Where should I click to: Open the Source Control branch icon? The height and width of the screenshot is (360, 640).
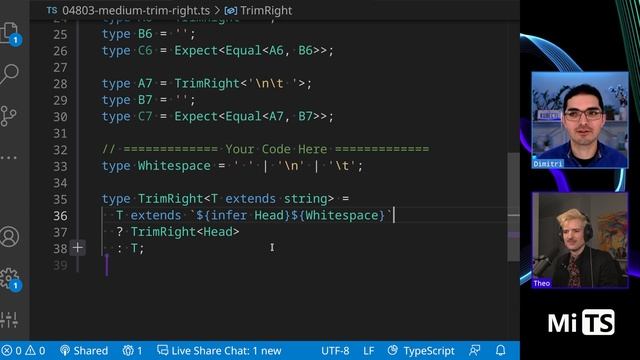[x=9, y=116]
